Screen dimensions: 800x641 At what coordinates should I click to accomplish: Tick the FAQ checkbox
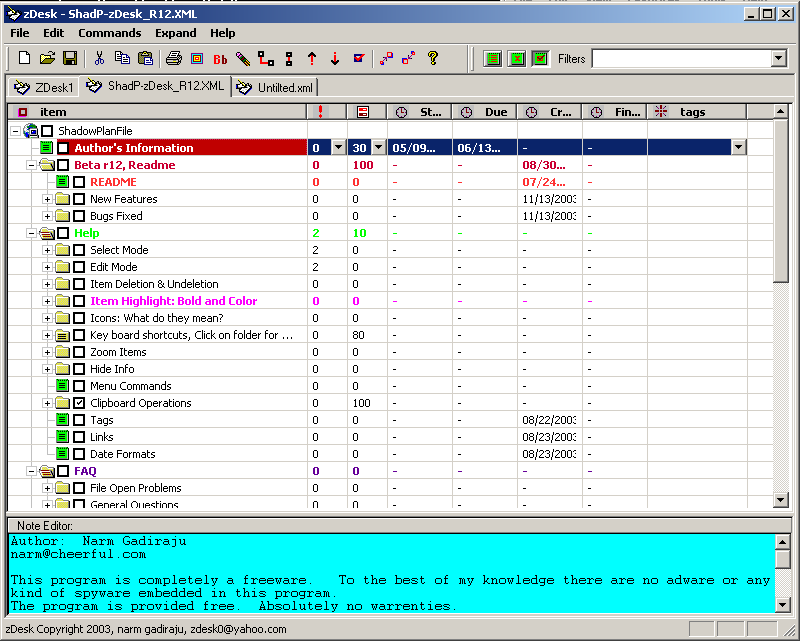click(x=63, y=471)
